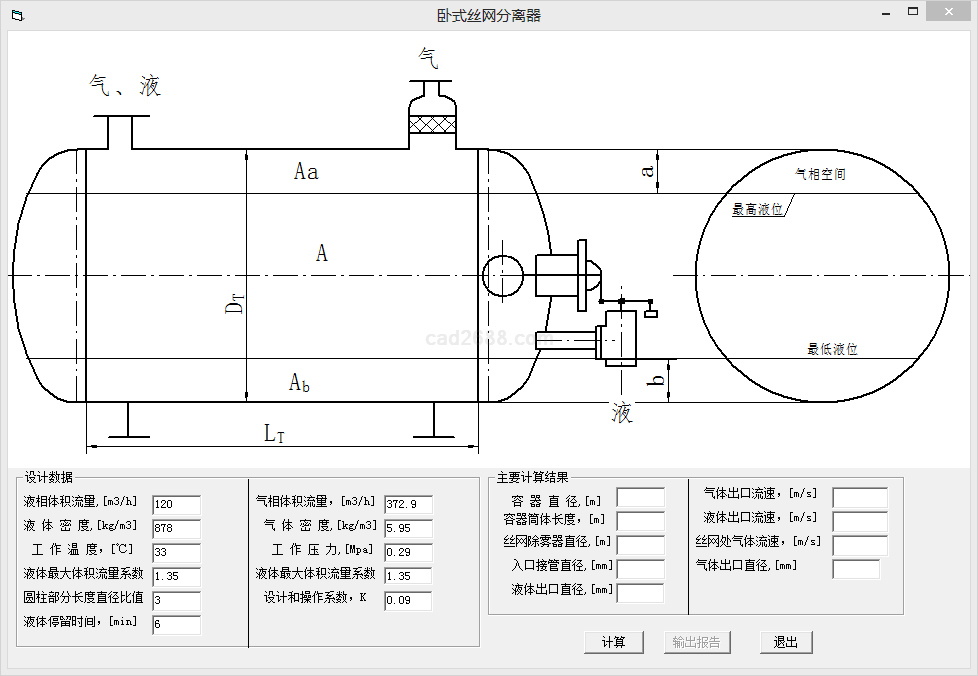Click the 工作压力 field showing 0.29
Screen dimensions: 978x676
click(x=408, y=553)
